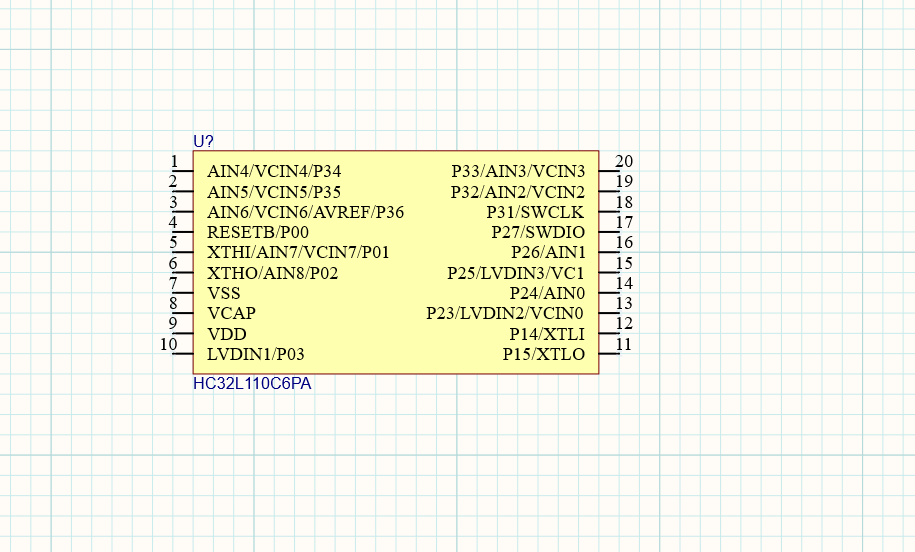The height and width of the screenshot is (552, 915).
Task: Select pin number 6
Action: click(173, 263)
